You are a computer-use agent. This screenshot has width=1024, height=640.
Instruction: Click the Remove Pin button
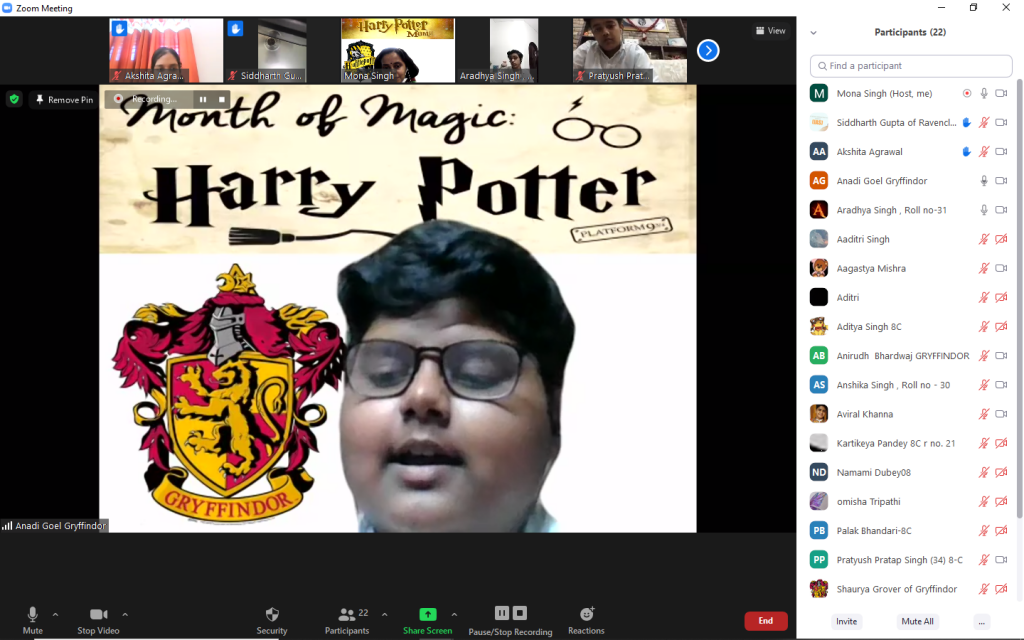63,100
